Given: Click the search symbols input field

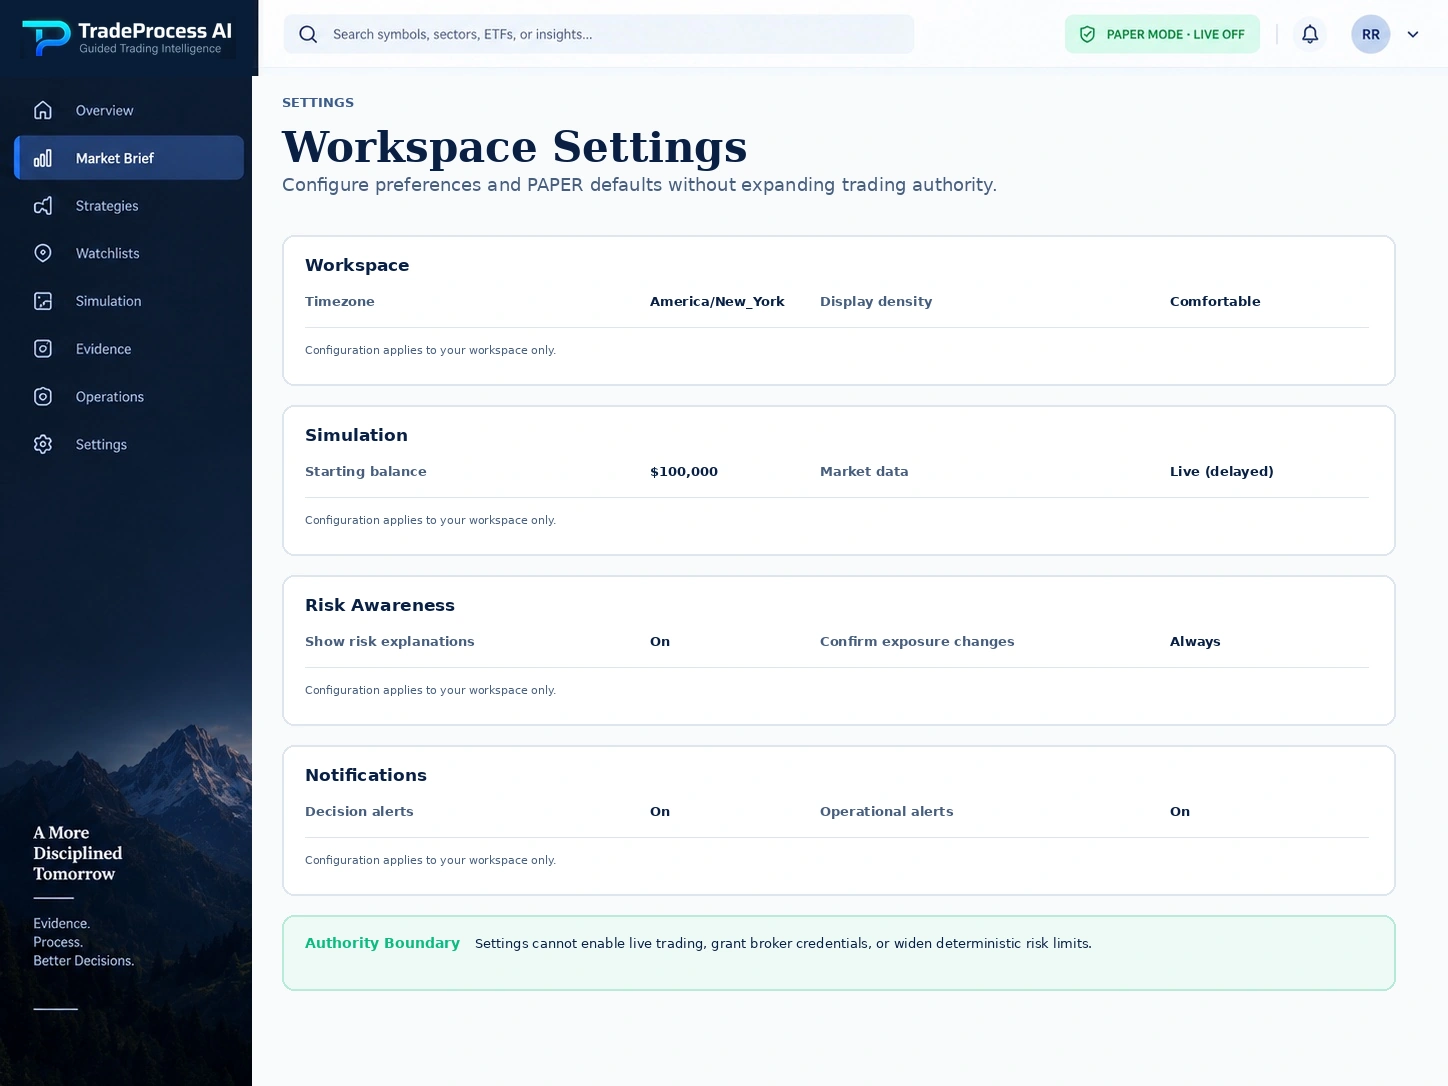Looking at the screenshot, I should (599, 34).
